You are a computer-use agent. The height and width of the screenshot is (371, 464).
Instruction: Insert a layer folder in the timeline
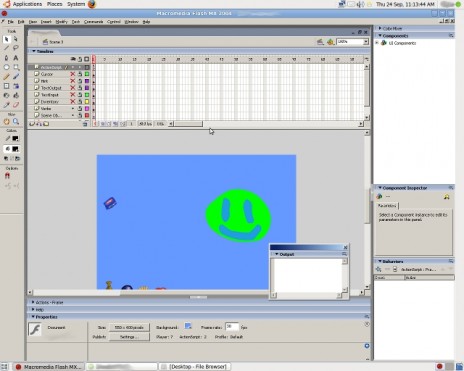(x=46, y=124)
